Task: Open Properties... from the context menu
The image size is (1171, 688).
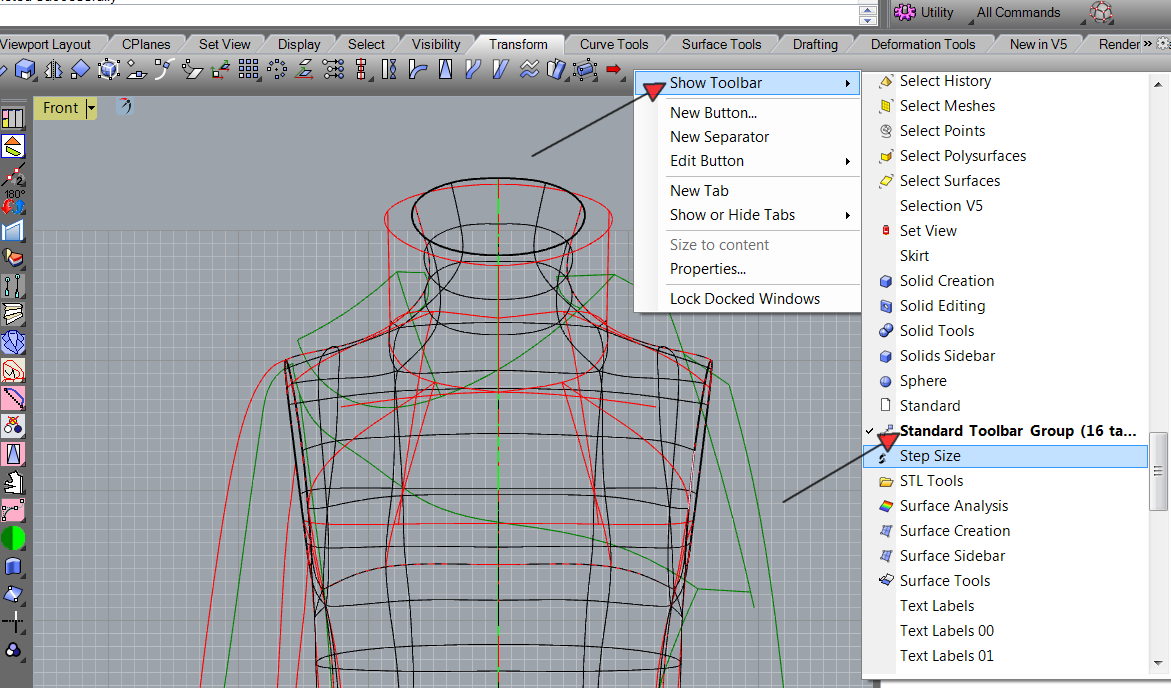Action: (708, 269)
